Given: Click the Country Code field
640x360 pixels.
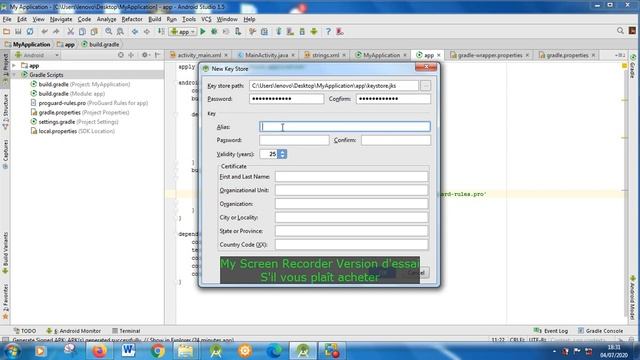Looking at the screenshot, I should [x=351, y=244].
